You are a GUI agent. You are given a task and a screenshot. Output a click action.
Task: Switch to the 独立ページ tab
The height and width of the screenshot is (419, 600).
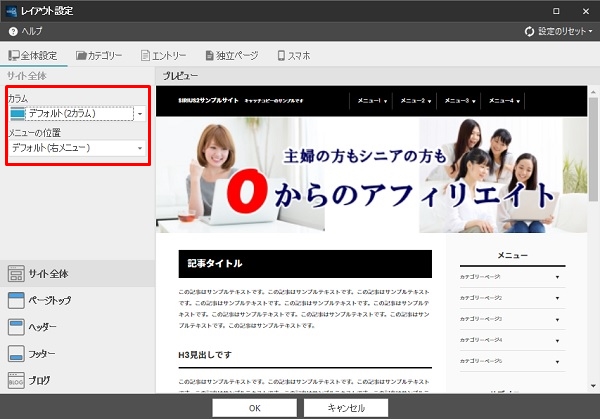[x=232, y=55]
